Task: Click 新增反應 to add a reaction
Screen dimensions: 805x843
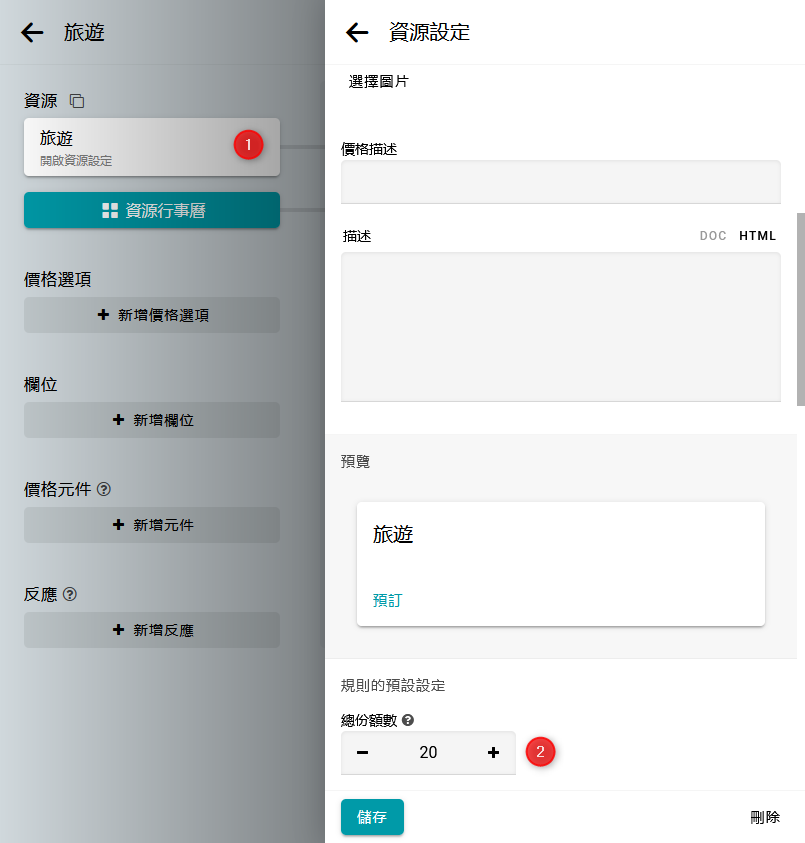Action: (152, 630)
